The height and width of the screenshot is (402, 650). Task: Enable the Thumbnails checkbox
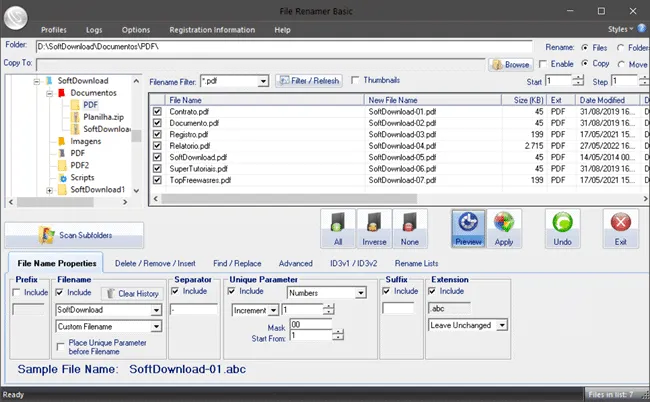(355, 80)
